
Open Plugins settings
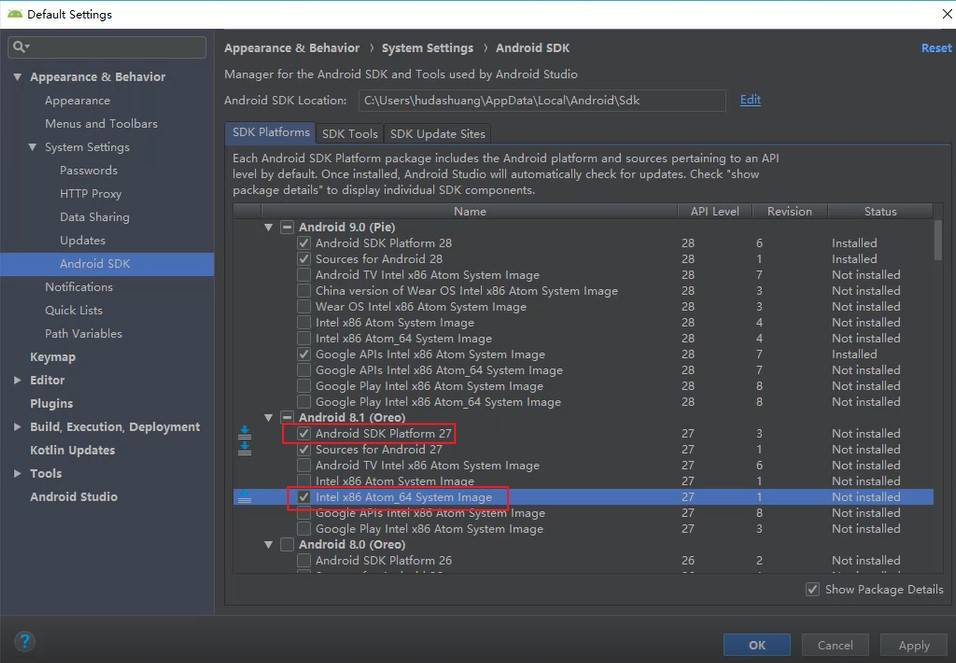click(51, 403)
